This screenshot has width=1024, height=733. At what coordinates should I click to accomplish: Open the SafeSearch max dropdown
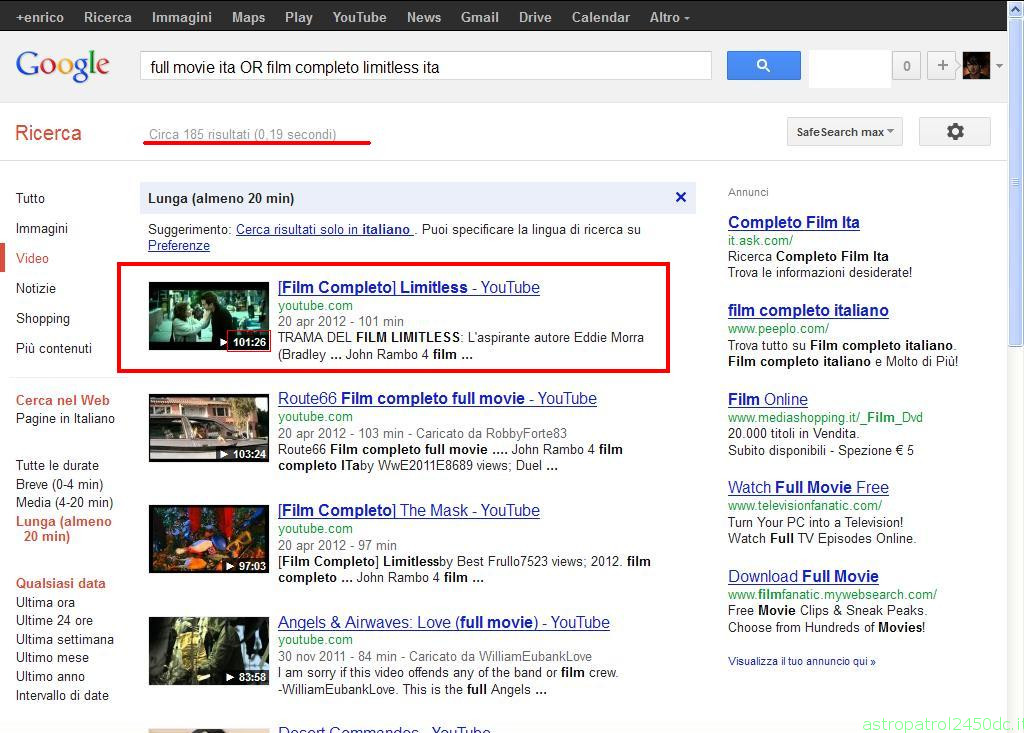point(844,131)
